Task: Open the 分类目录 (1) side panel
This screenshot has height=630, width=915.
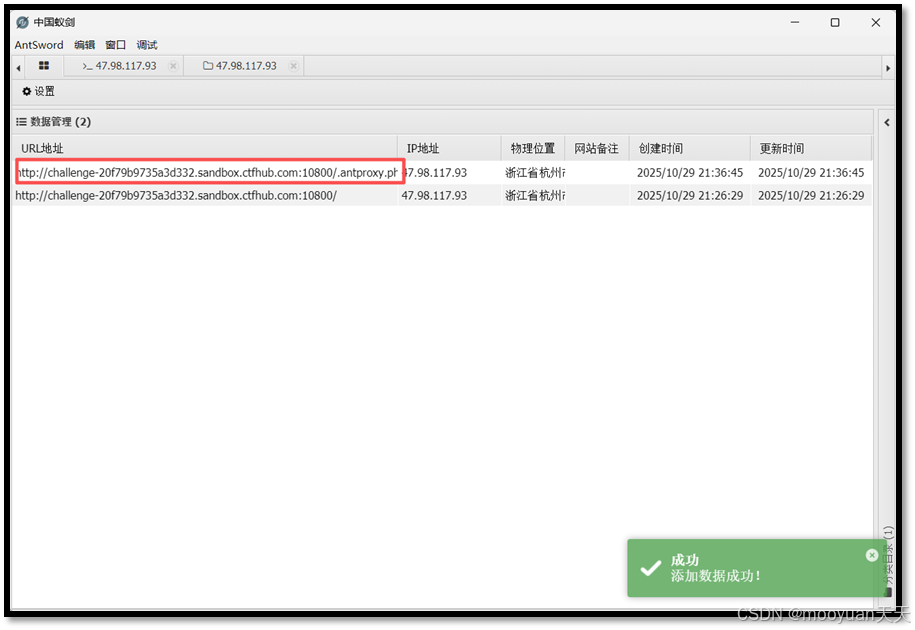Action: pyautogui.click(x=888, y=560)
